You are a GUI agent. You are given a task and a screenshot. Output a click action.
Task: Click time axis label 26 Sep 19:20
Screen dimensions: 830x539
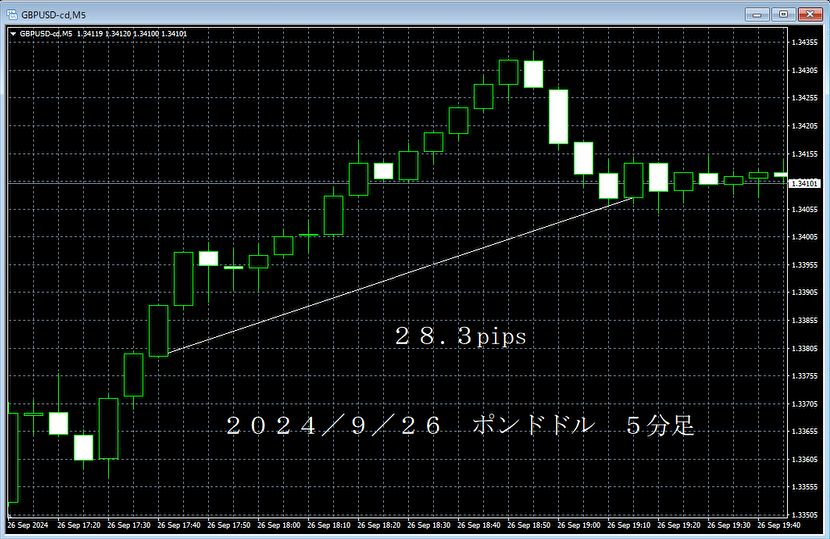(x=679, y=525)
